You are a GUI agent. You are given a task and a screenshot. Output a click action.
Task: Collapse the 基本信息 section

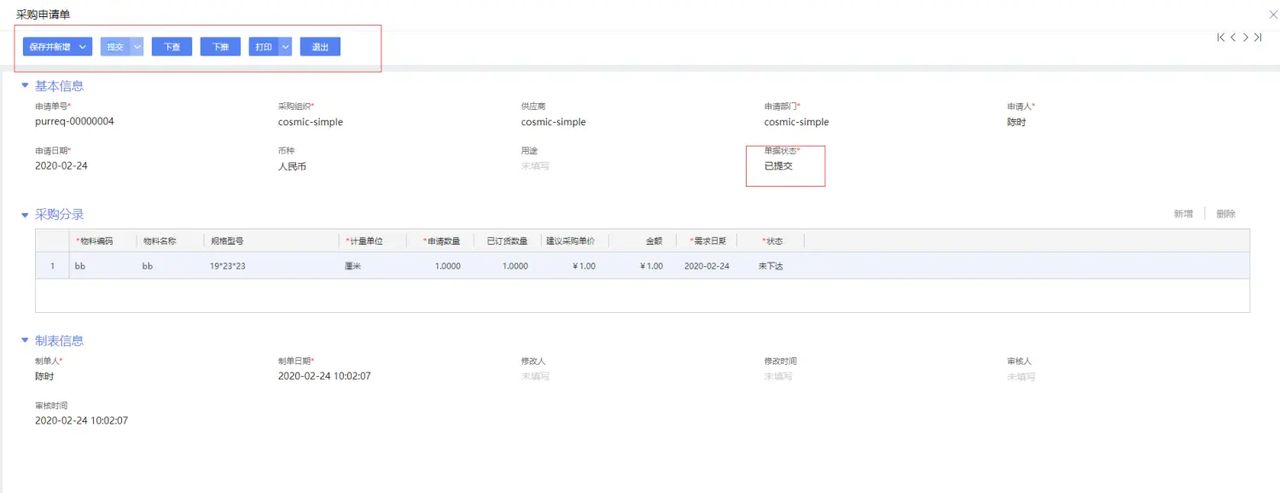pos(25,86)
